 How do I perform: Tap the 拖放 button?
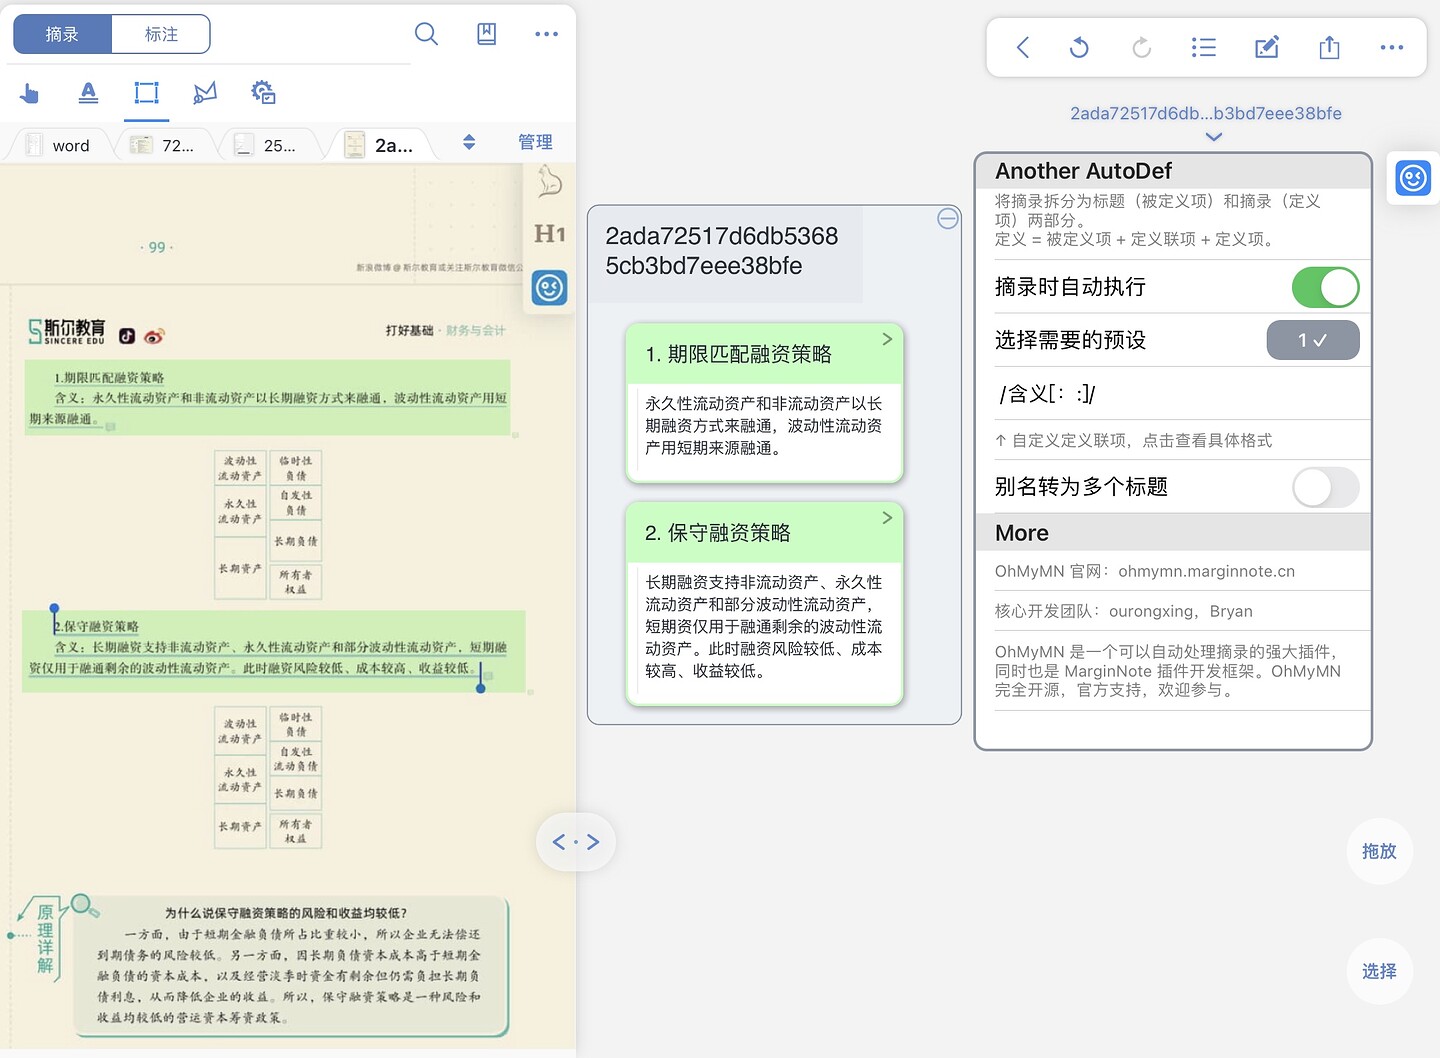[1379, 851]
